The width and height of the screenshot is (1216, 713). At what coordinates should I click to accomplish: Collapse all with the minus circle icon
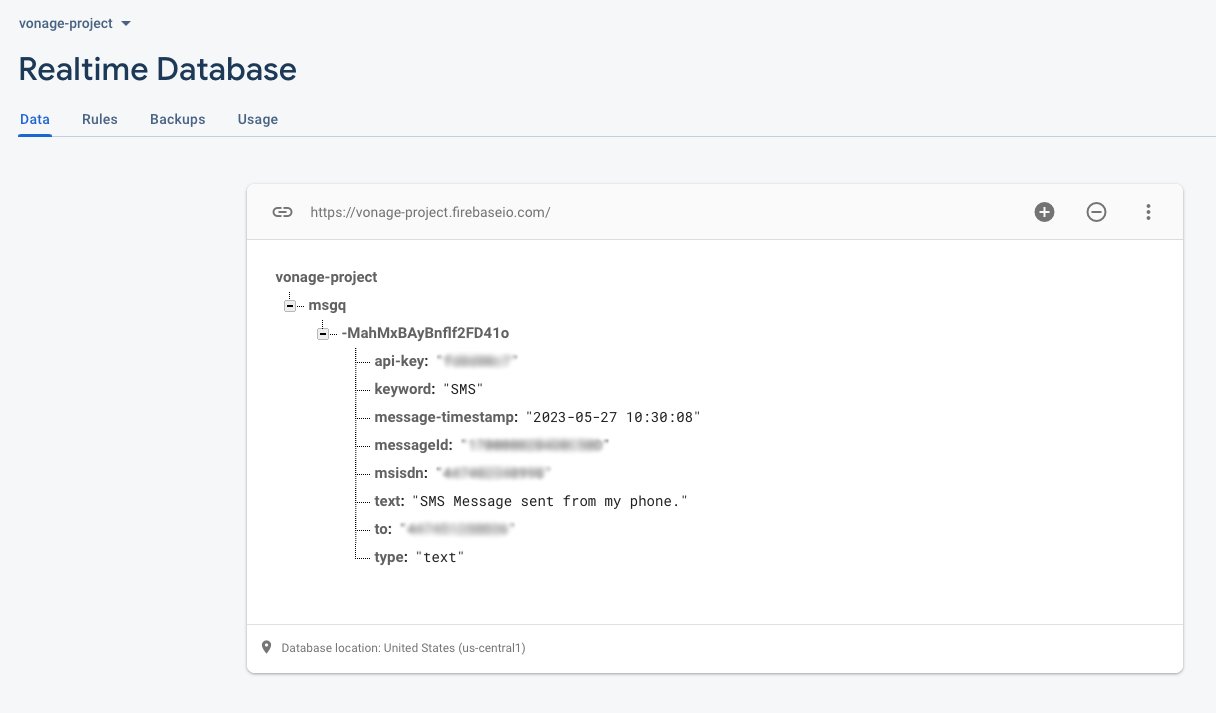point(1096,212)
